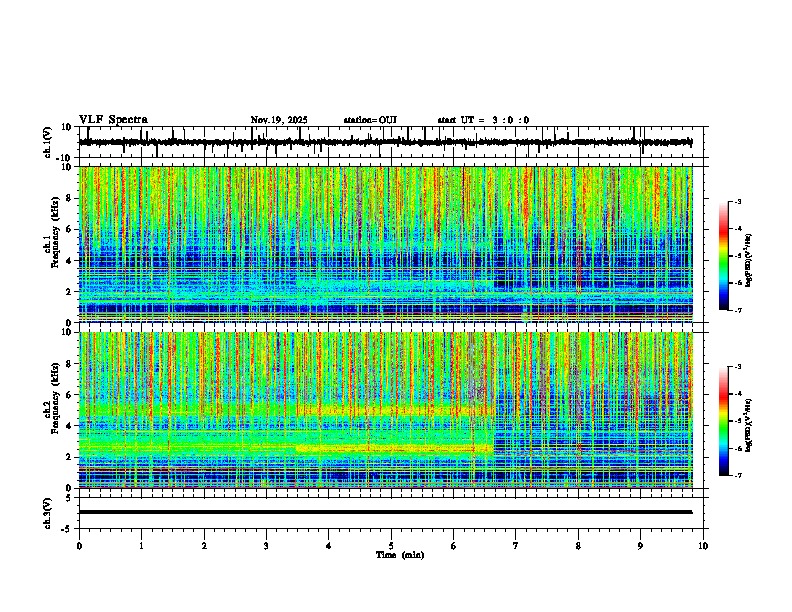Click the ch.1 spectrogram color scale bar
792x612 pixels.
[x=724, y=256]
